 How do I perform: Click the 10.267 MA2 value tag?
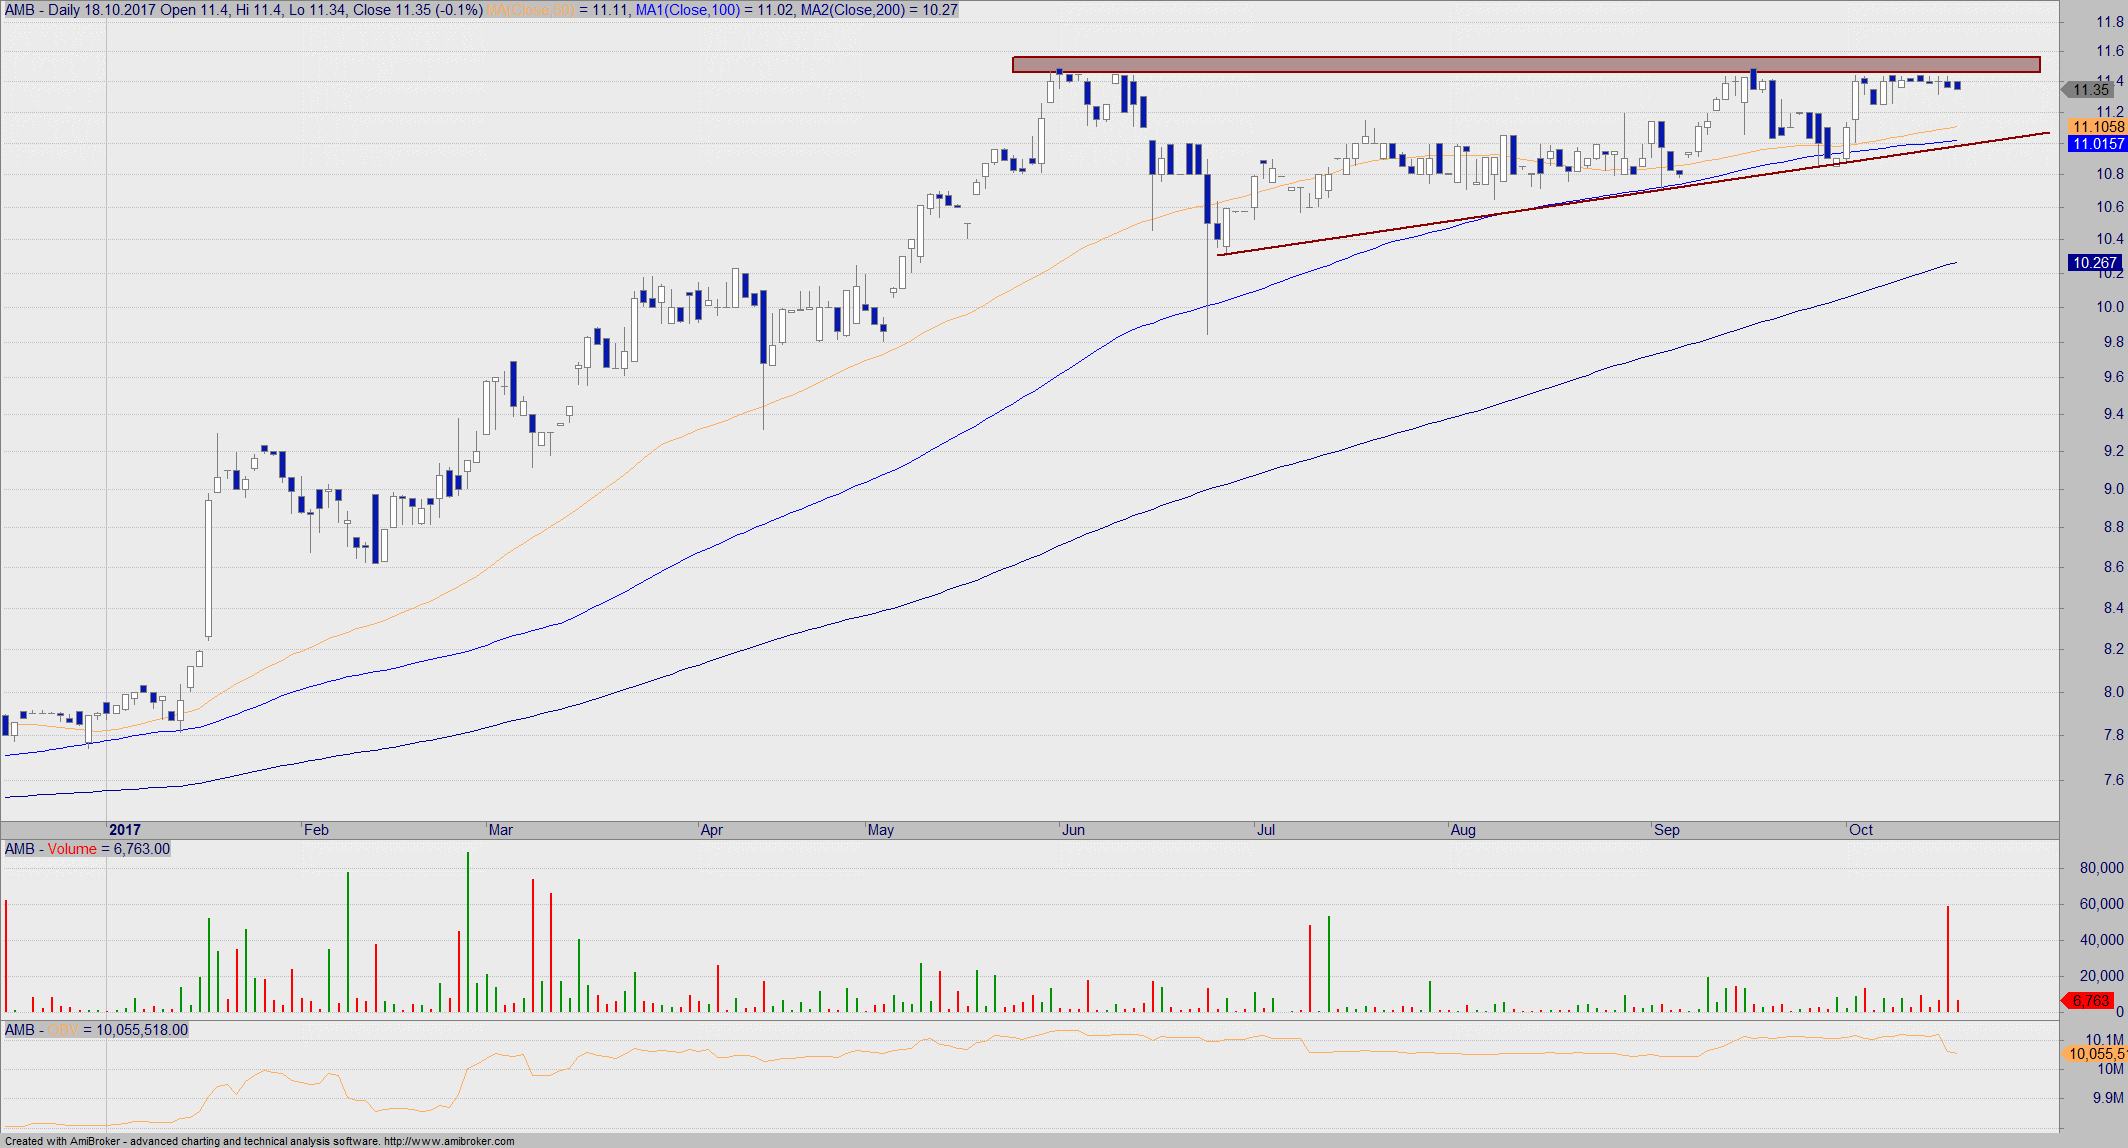coord(2094,263)
